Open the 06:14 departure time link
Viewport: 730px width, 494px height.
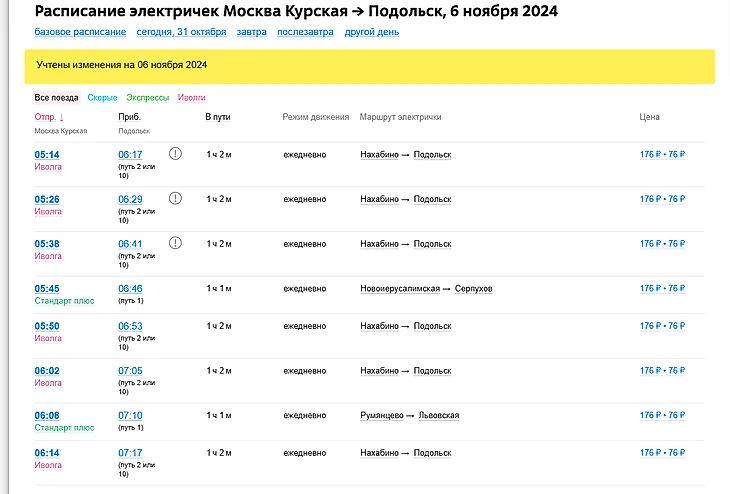tap(47, 453)
